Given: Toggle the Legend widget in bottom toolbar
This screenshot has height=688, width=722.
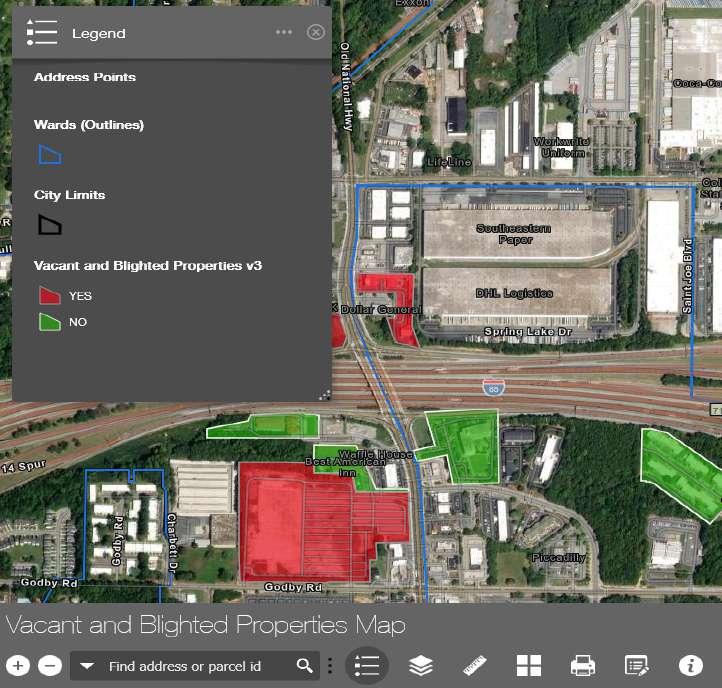Looking at the screenshot, I should (367, 665).
